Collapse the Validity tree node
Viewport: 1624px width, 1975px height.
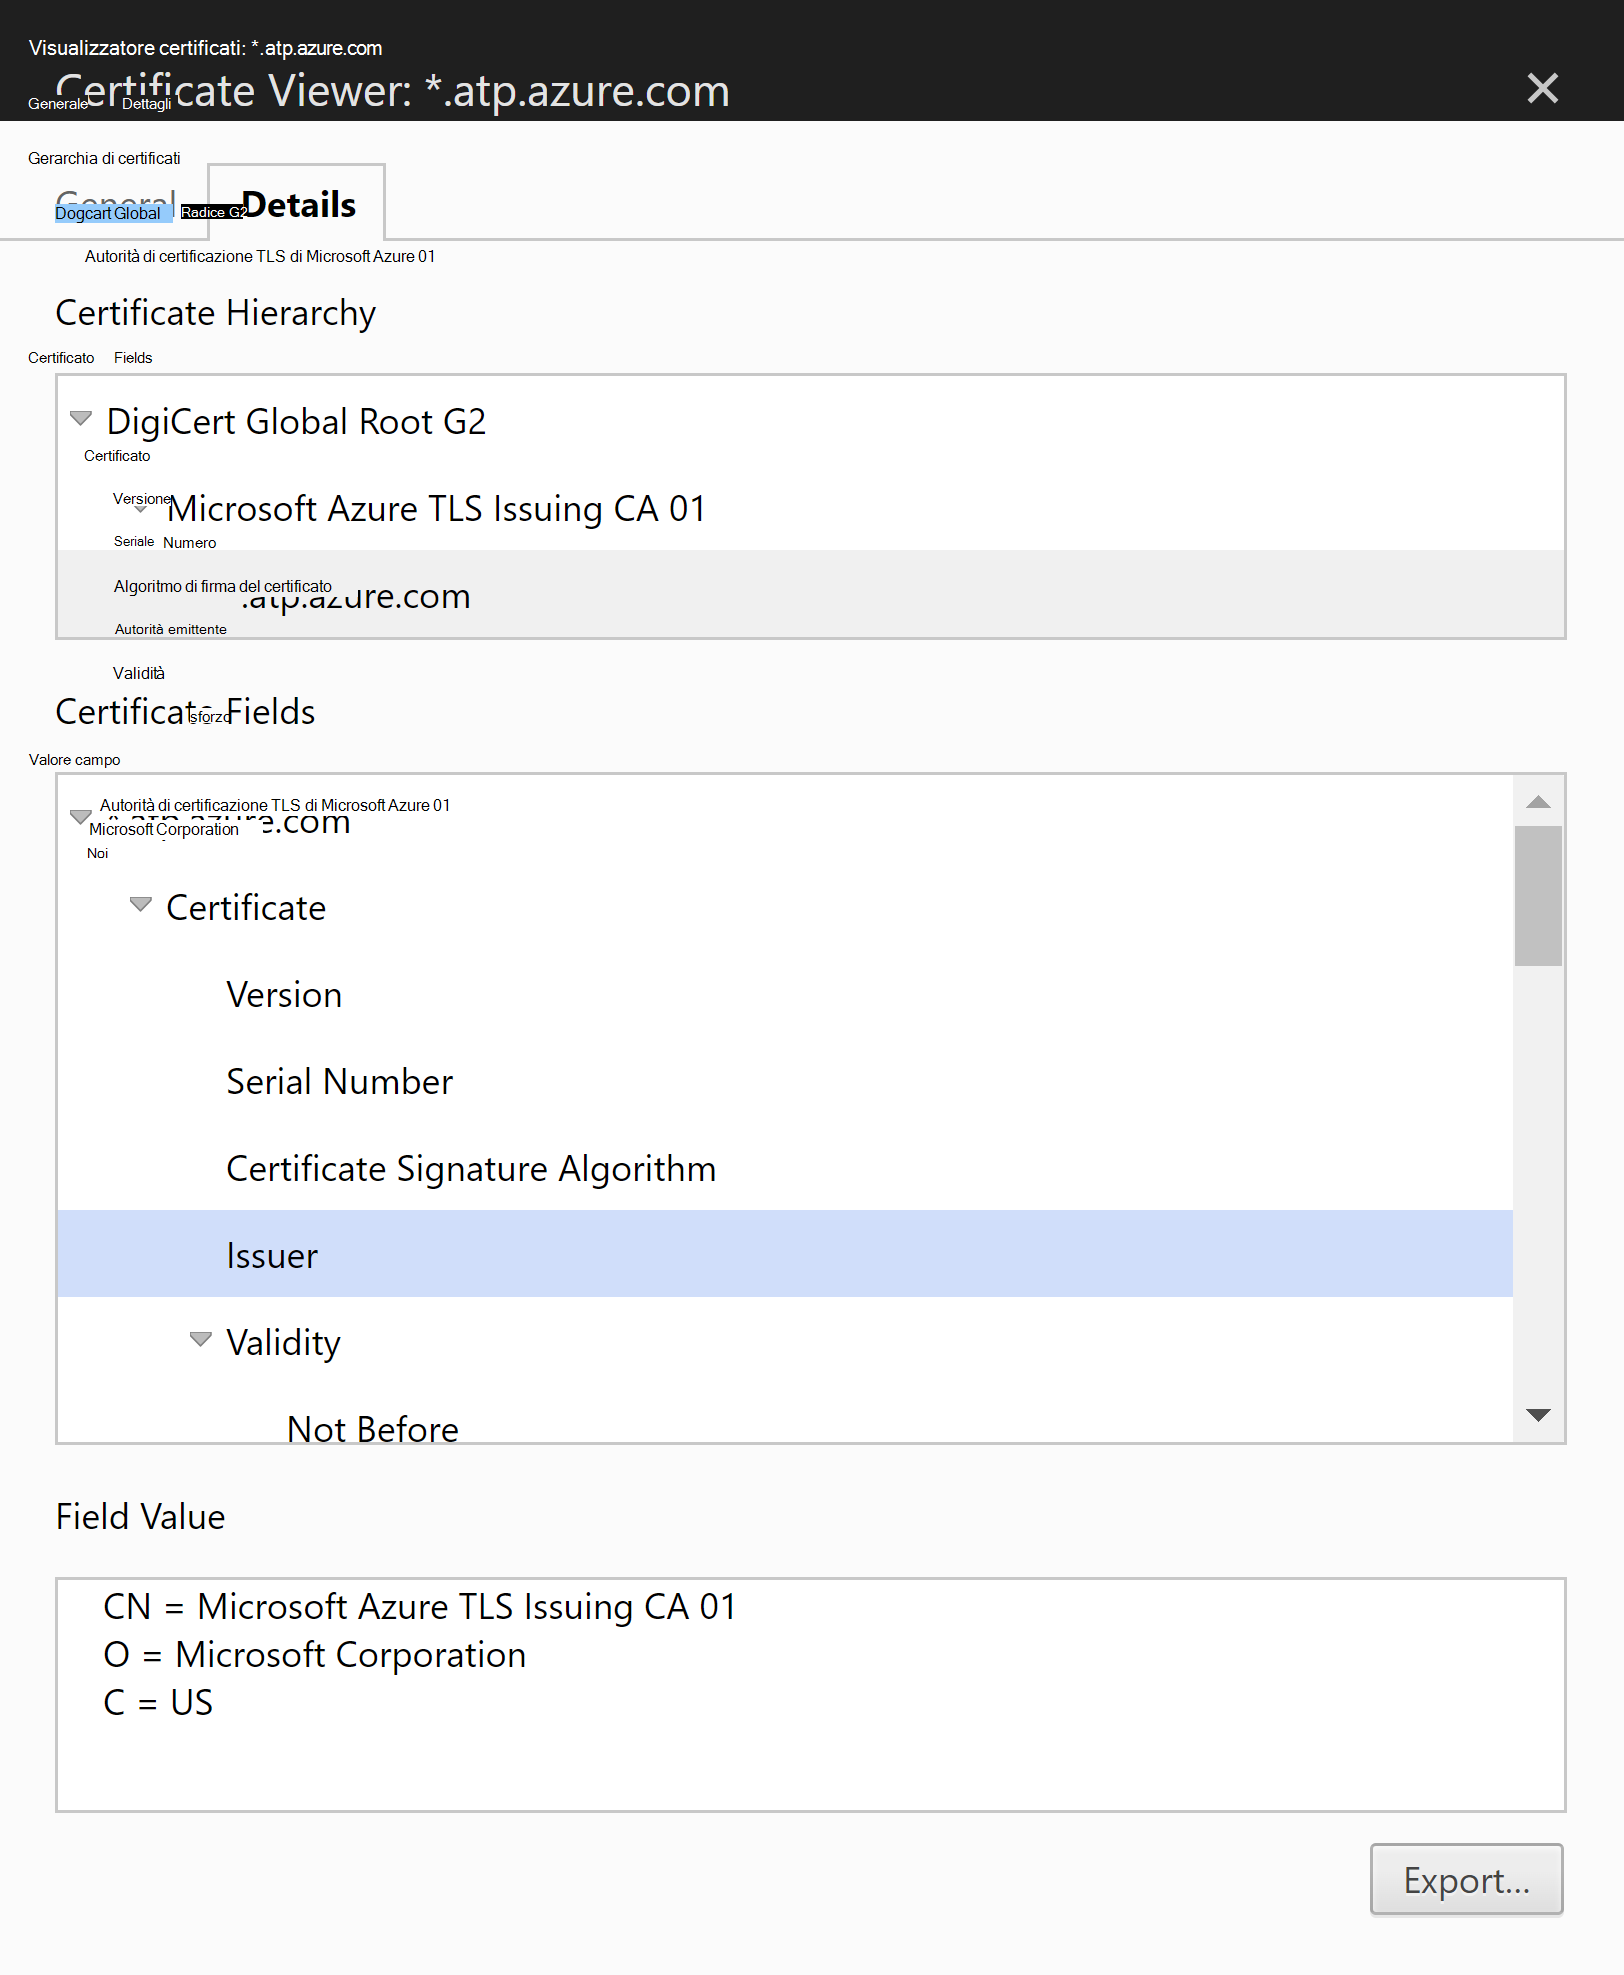pos(201,1339)
